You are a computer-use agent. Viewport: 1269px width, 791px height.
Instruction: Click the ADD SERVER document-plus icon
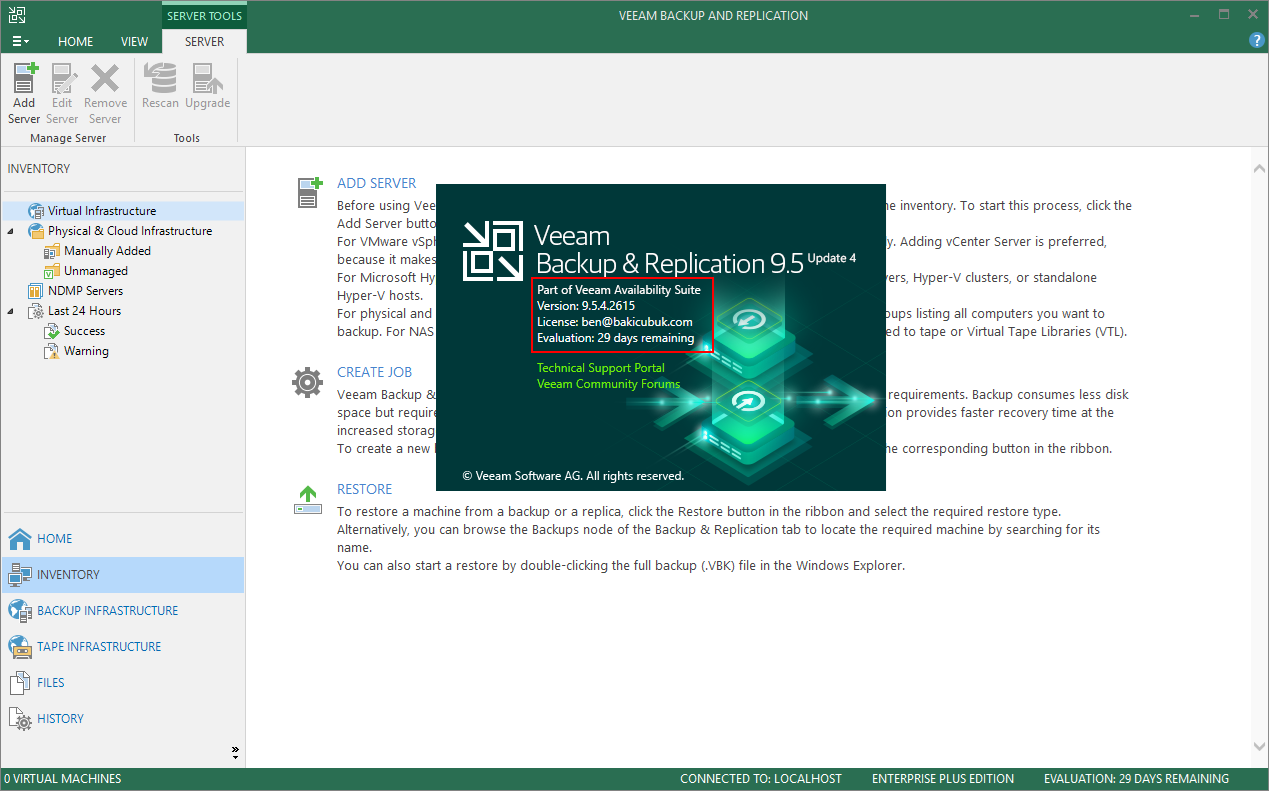(309, 192)
